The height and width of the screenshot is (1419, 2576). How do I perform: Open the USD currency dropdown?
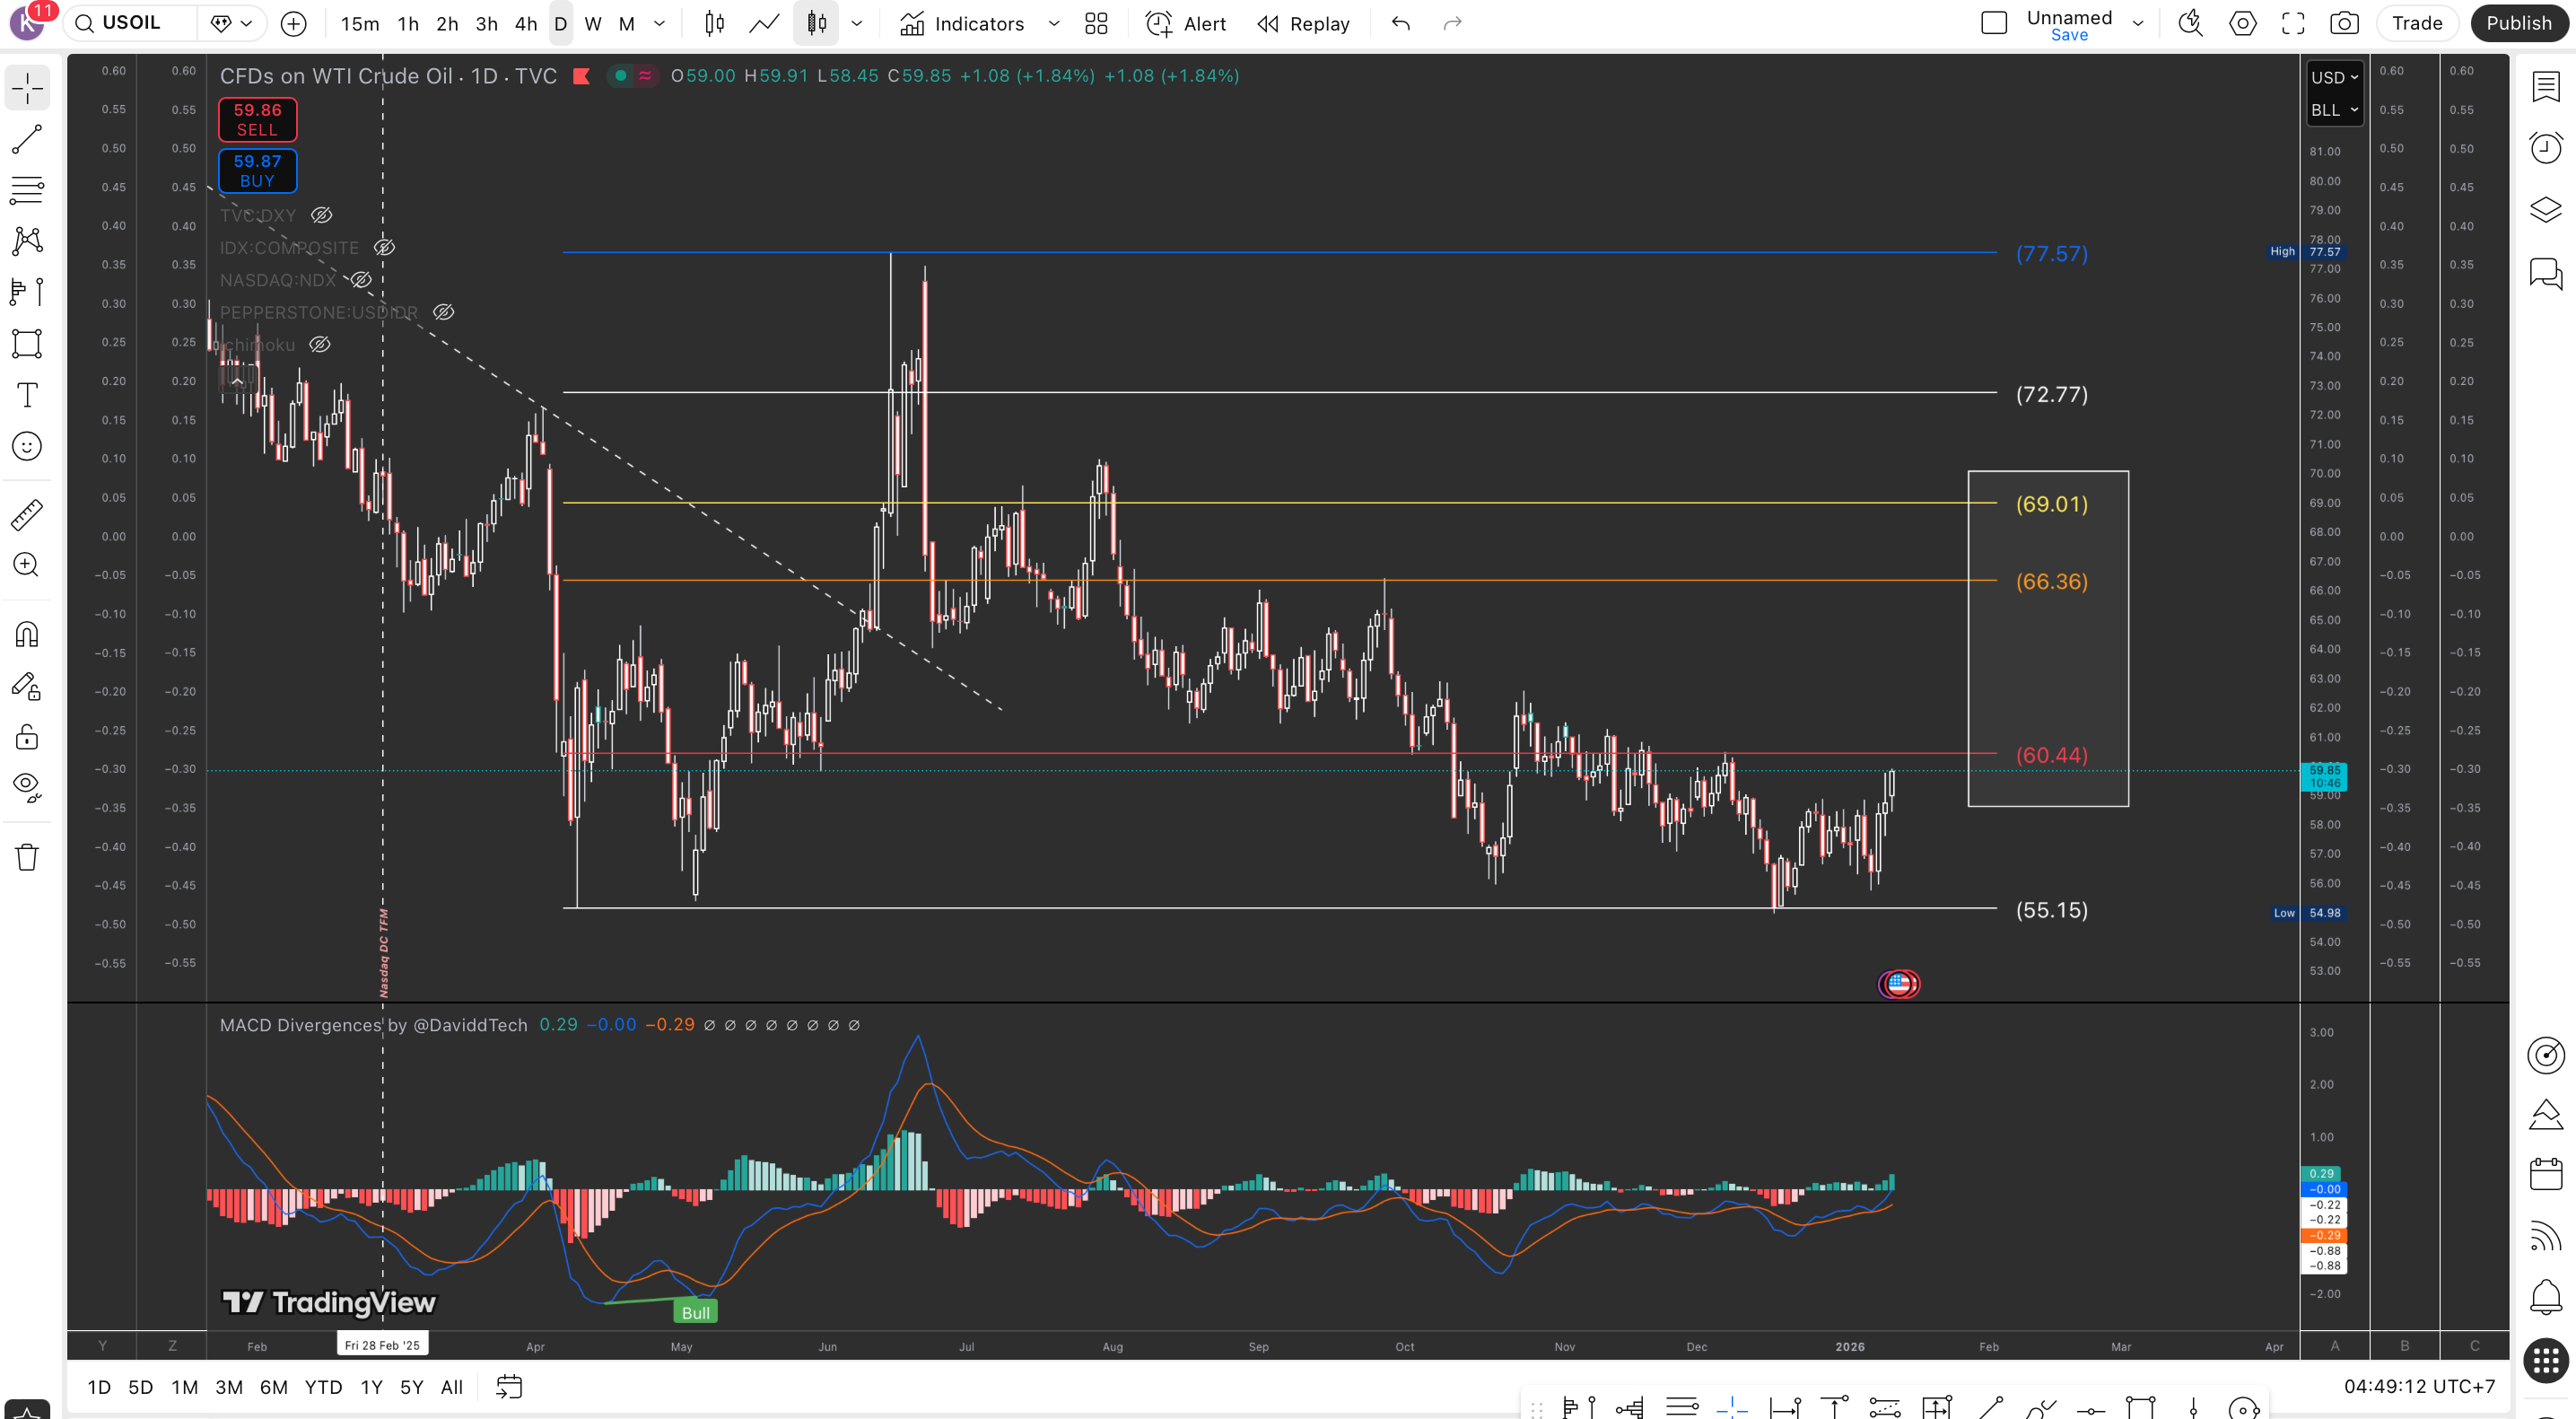click(x=2334, y=77)
